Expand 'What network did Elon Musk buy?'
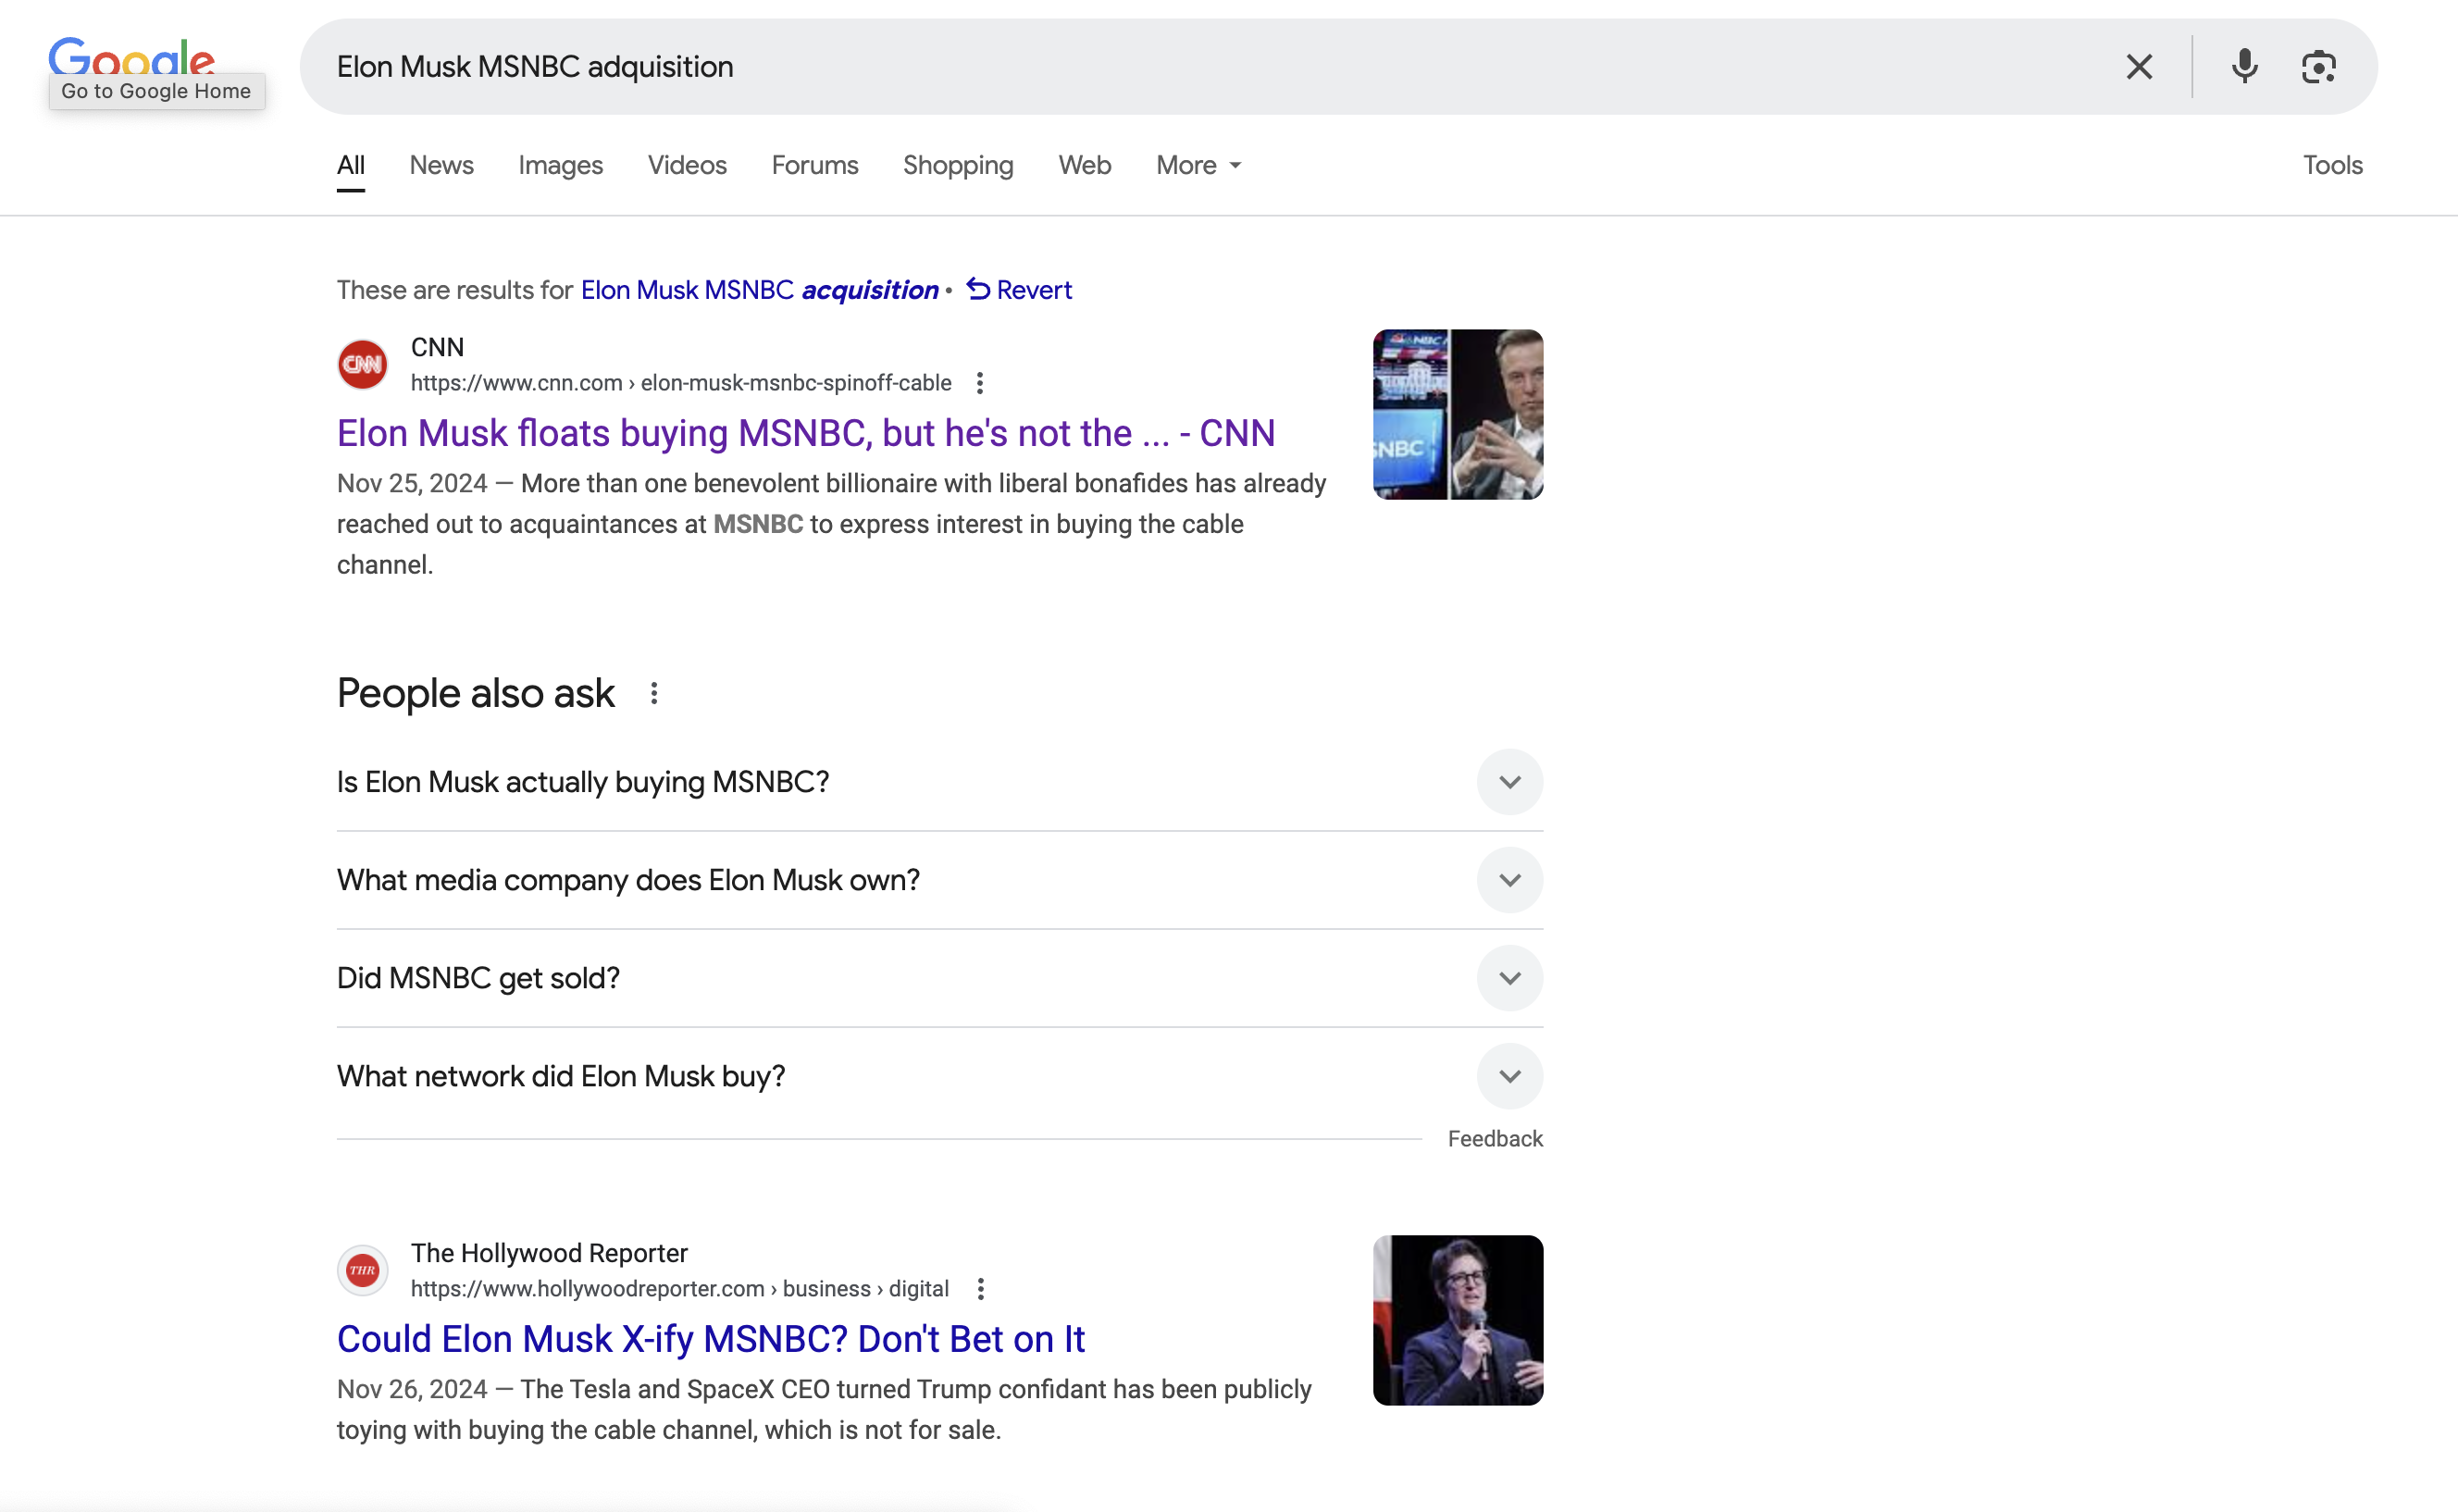The image size is (2458, 1512). point(939,1076)
